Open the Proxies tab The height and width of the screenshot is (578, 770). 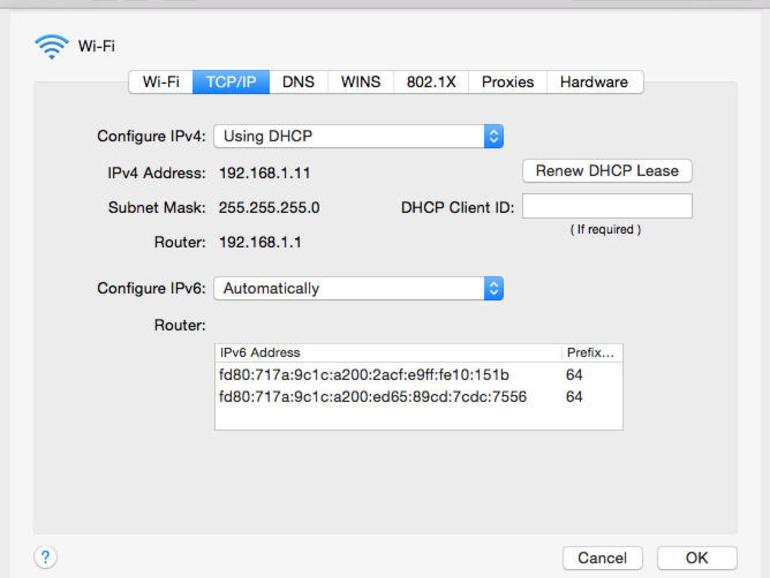coord(508,82)
